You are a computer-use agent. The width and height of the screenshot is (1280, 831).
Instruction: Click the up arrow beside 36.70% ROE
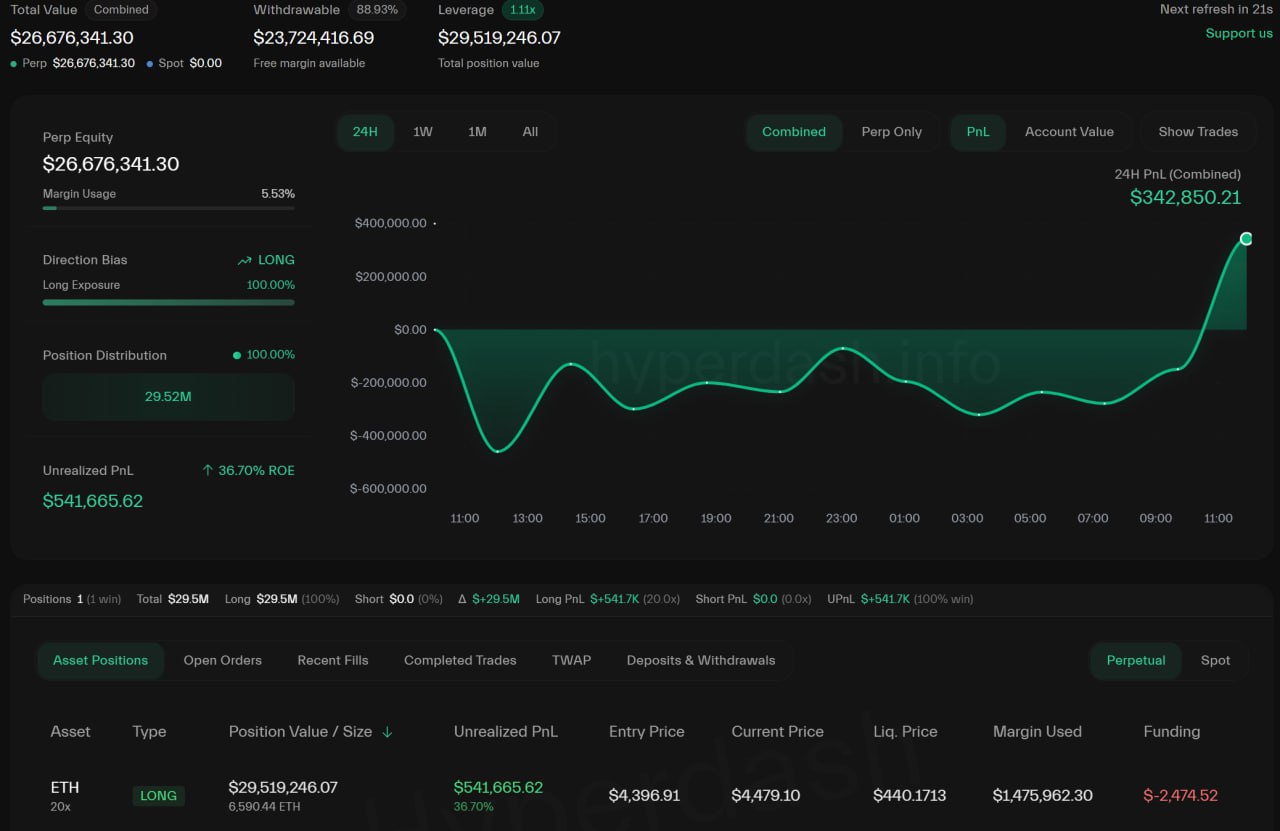pos(207,470)
